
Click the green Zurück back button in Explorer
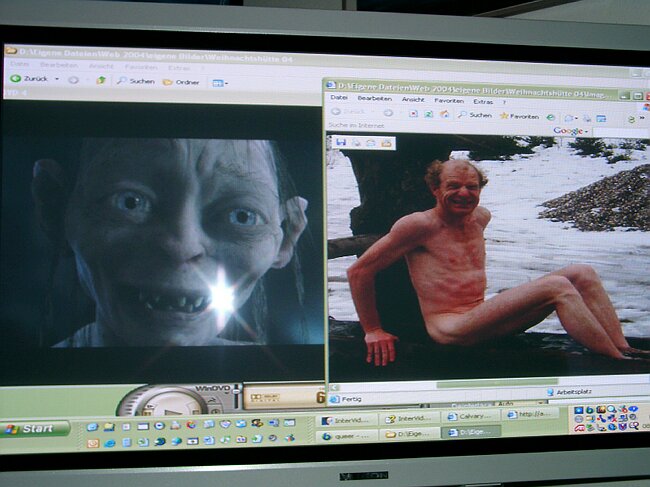click(29, 78)
